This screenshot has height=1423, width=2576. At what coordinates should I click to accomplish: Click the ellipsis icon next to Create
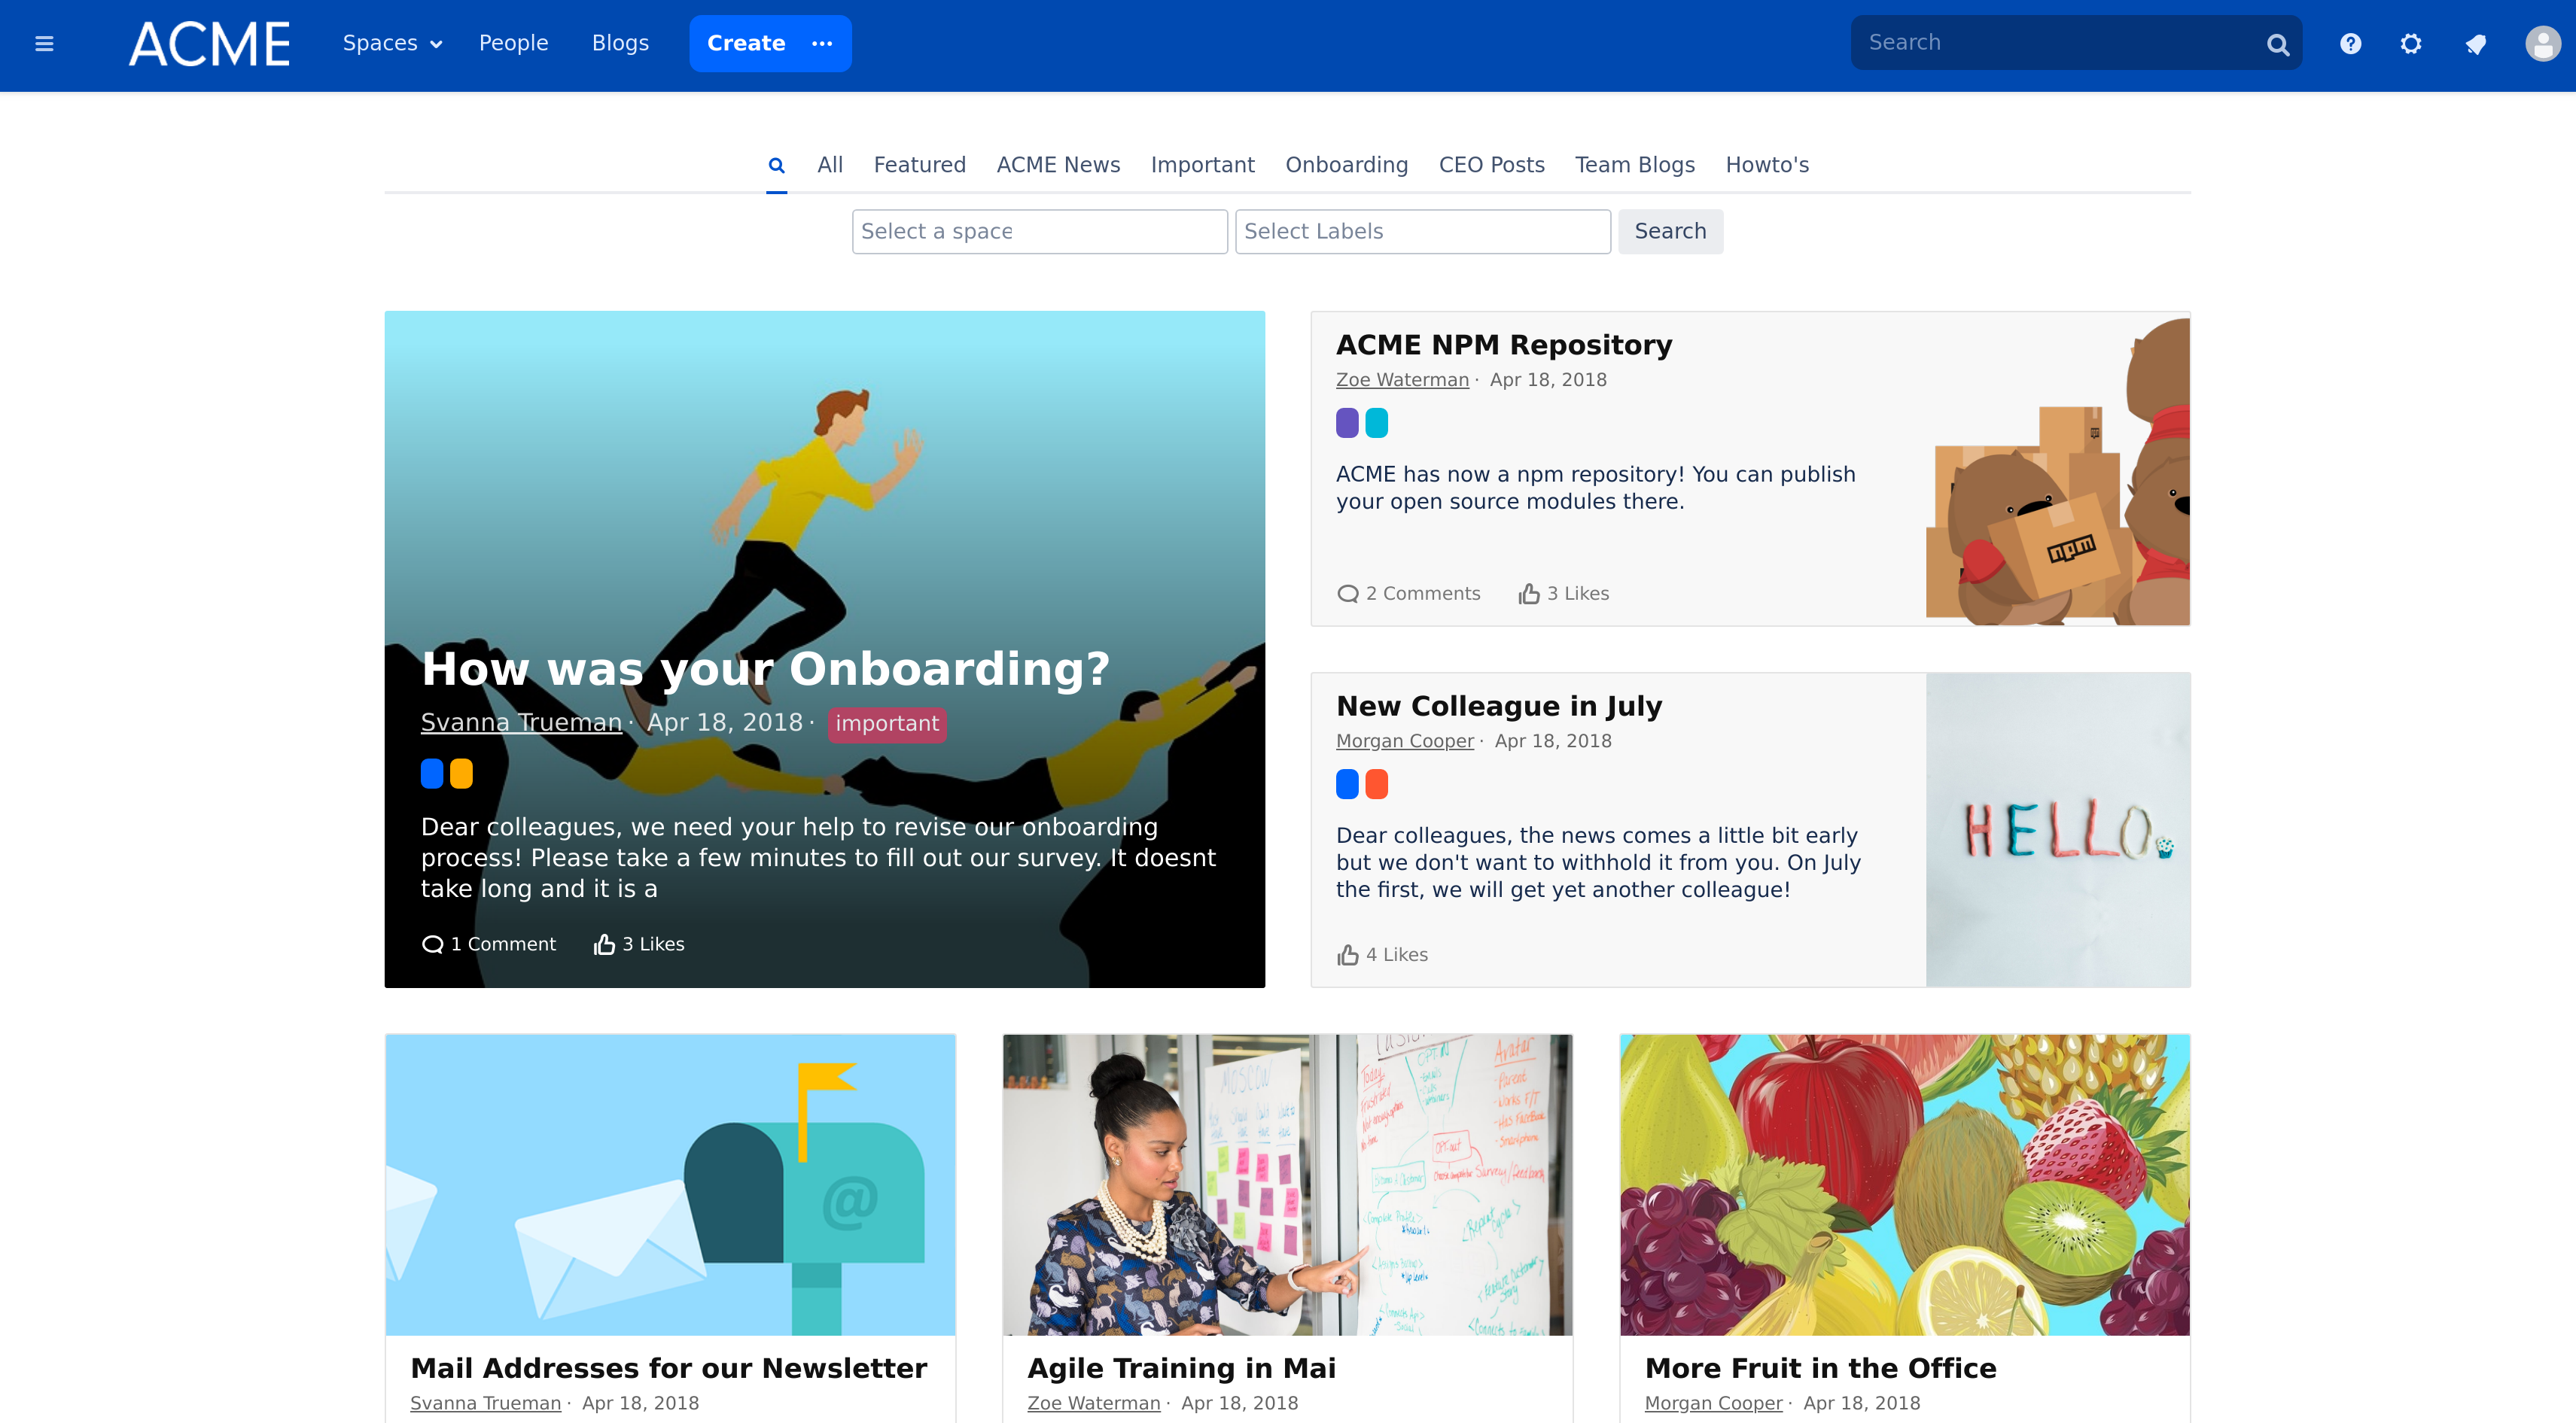pyautogui.click(x=822, y=43)
